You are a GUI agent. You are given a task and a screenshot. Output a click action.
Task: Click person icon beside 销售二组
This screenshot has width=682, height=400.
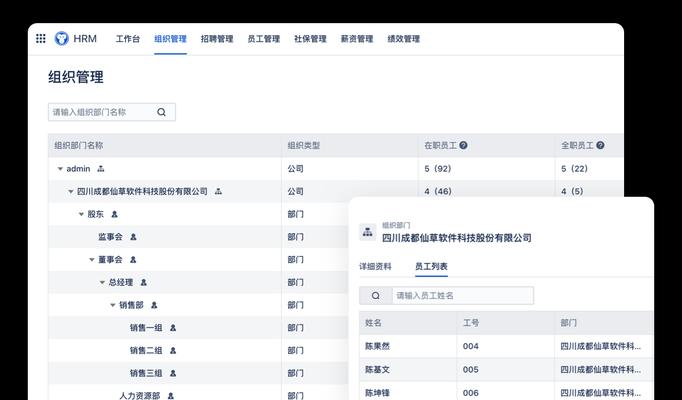point(173,350)
